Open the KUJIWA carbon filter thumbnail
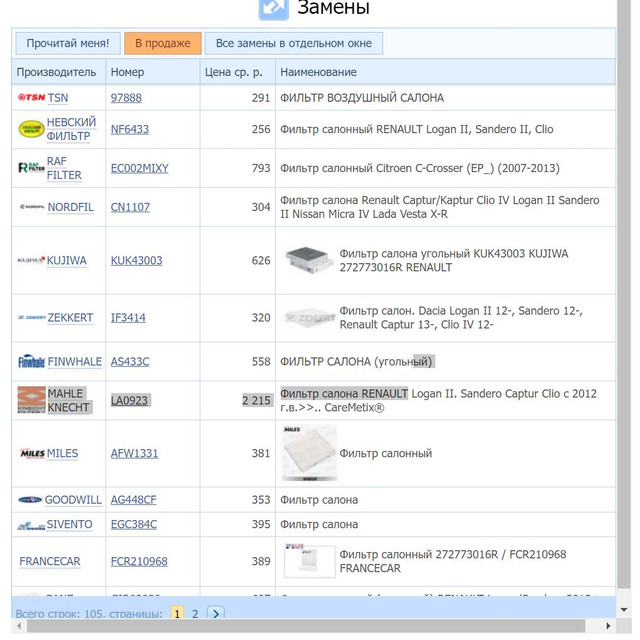Image resolution: width=640 pixels, height=640 pixels. 309,260
